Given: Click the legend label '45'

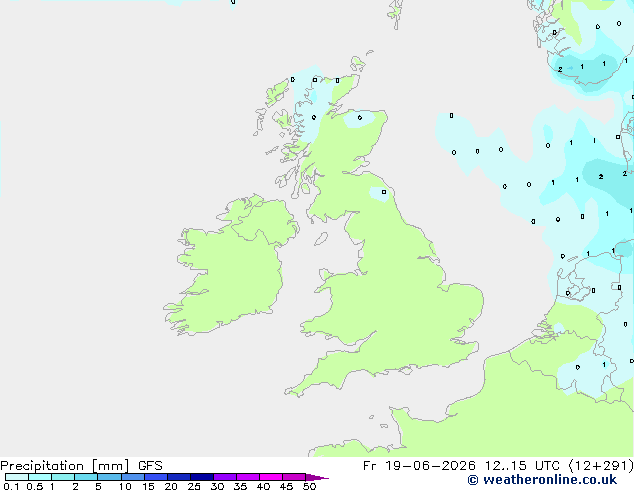Looking at the screenshot, I should coord(286,486).
